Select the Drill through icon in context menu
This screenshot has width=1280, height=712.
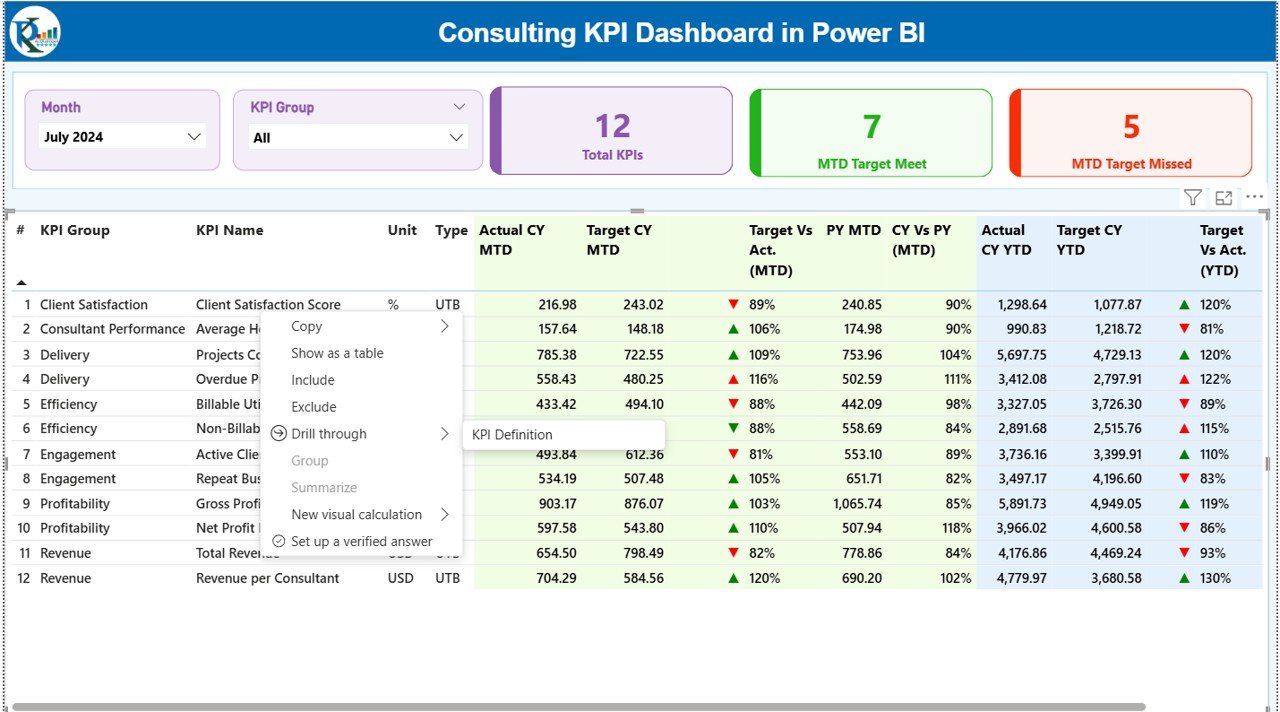[277, 433]
